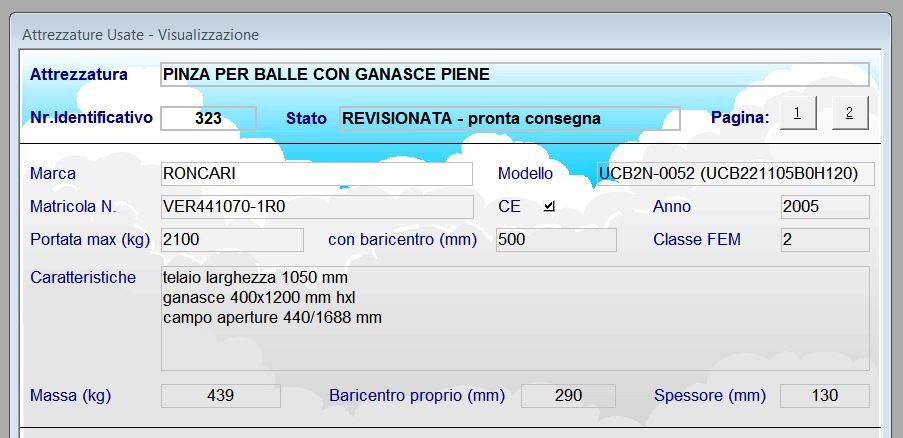The image size is (903, 438).
Task: Click the 'Stato' label
Action: pyautogui.click(x=306, y=119)
